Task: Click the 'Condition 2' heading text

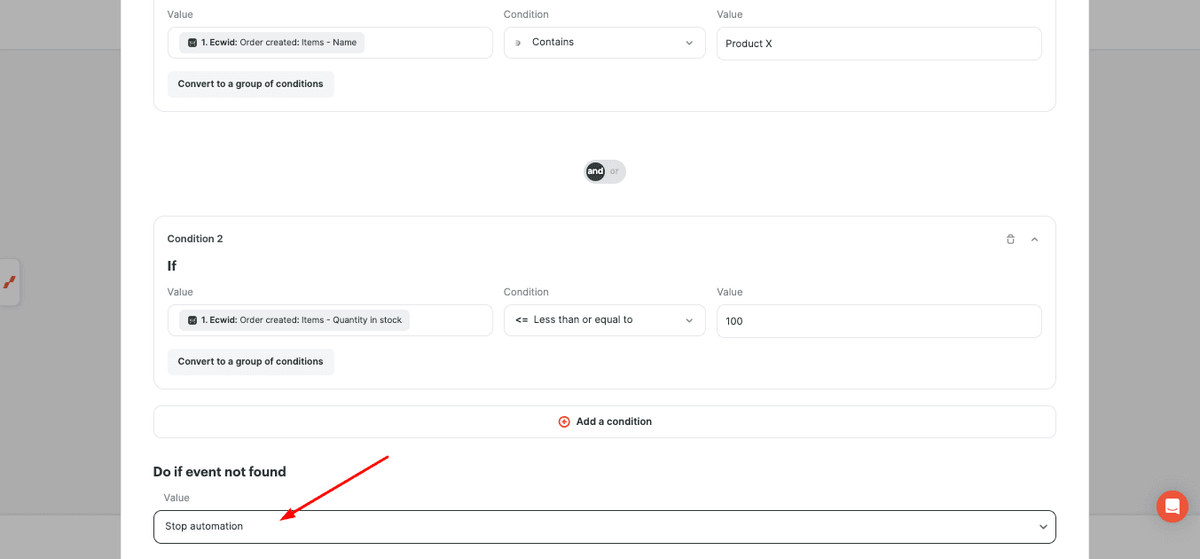Action: (x=195, y=239)
